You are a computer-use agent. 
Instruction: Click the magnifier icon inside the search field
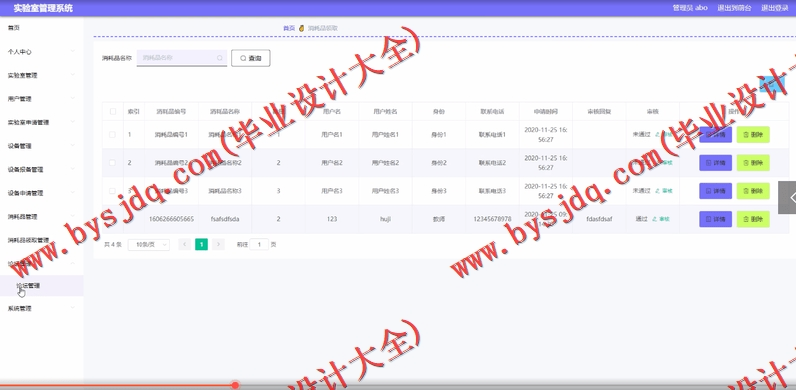[x=219, y=58]
